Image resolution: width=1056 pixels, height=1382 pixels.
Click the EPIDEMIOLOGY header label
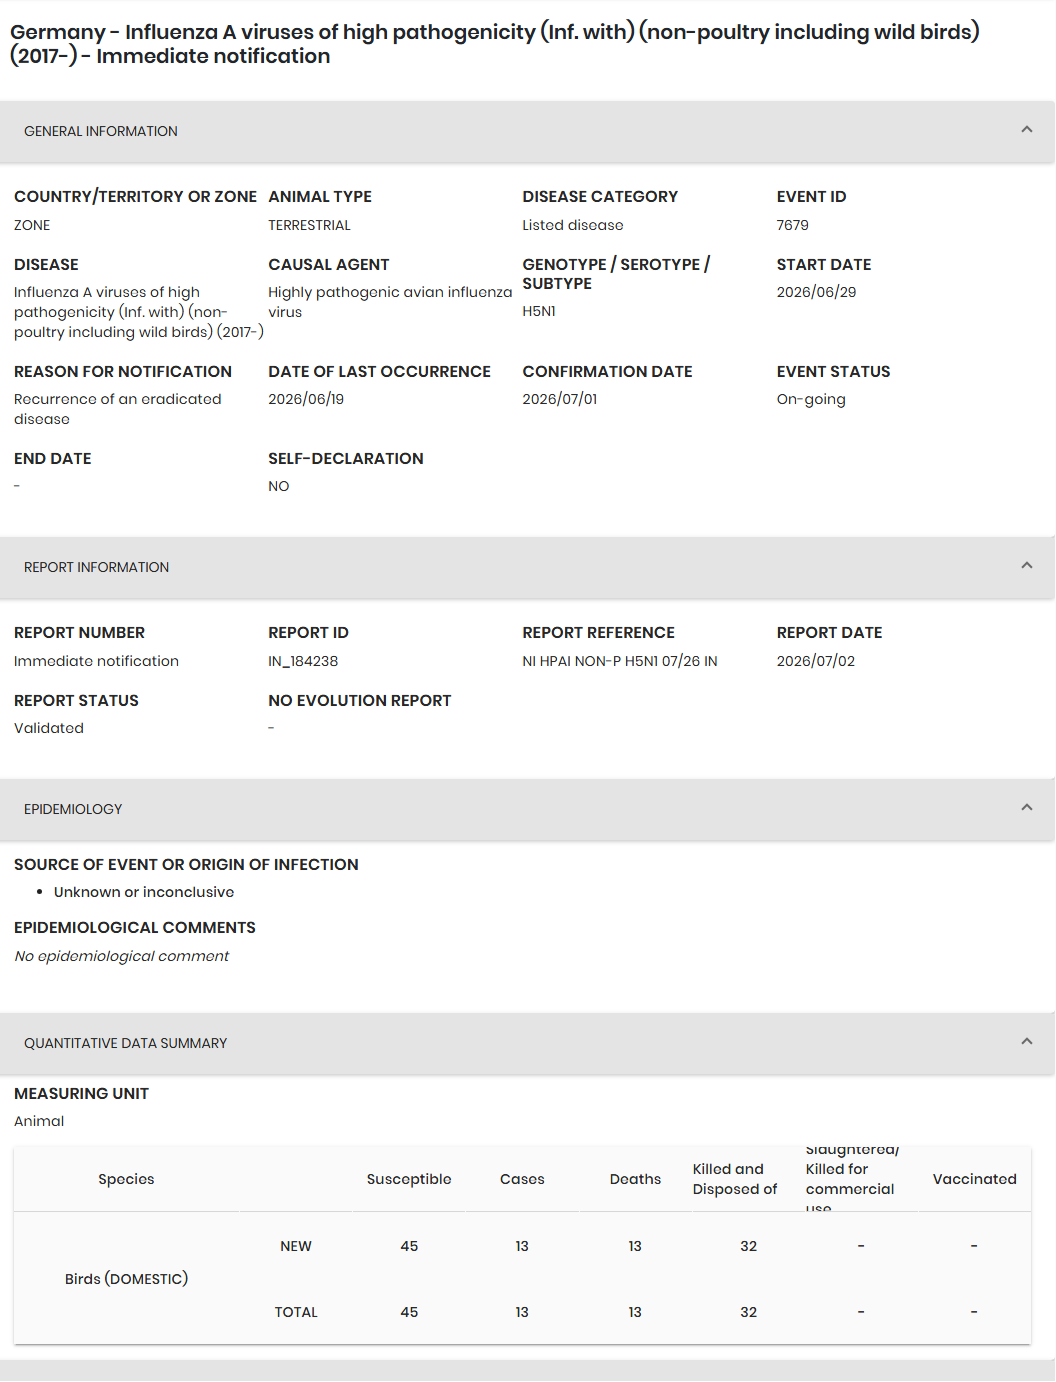pos(73,809)
